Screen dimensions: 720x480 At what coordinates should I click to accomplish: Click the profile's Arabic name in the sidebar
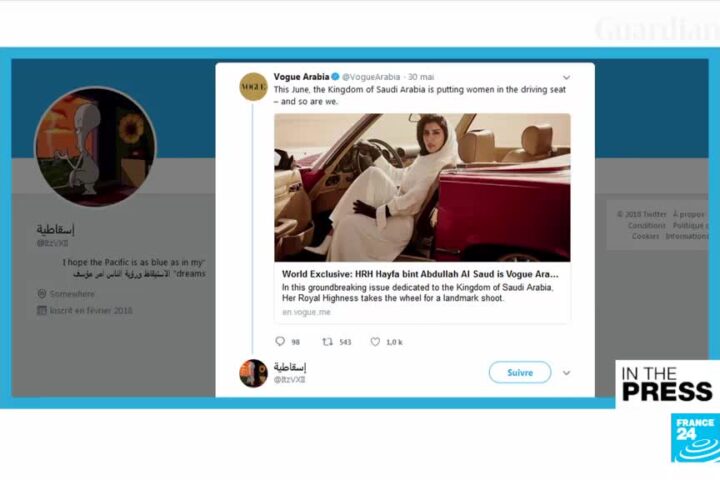click(x=56, y=229)
